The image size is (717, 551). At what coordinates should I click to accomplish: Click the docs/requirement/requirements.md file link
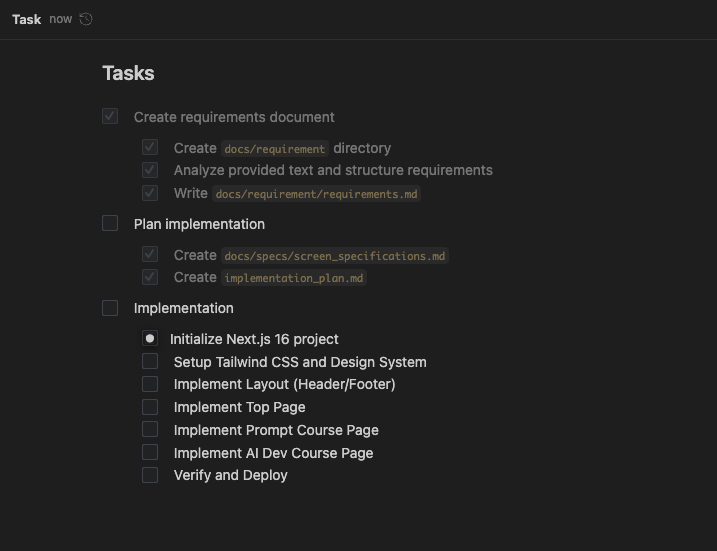tap(316, 194)
